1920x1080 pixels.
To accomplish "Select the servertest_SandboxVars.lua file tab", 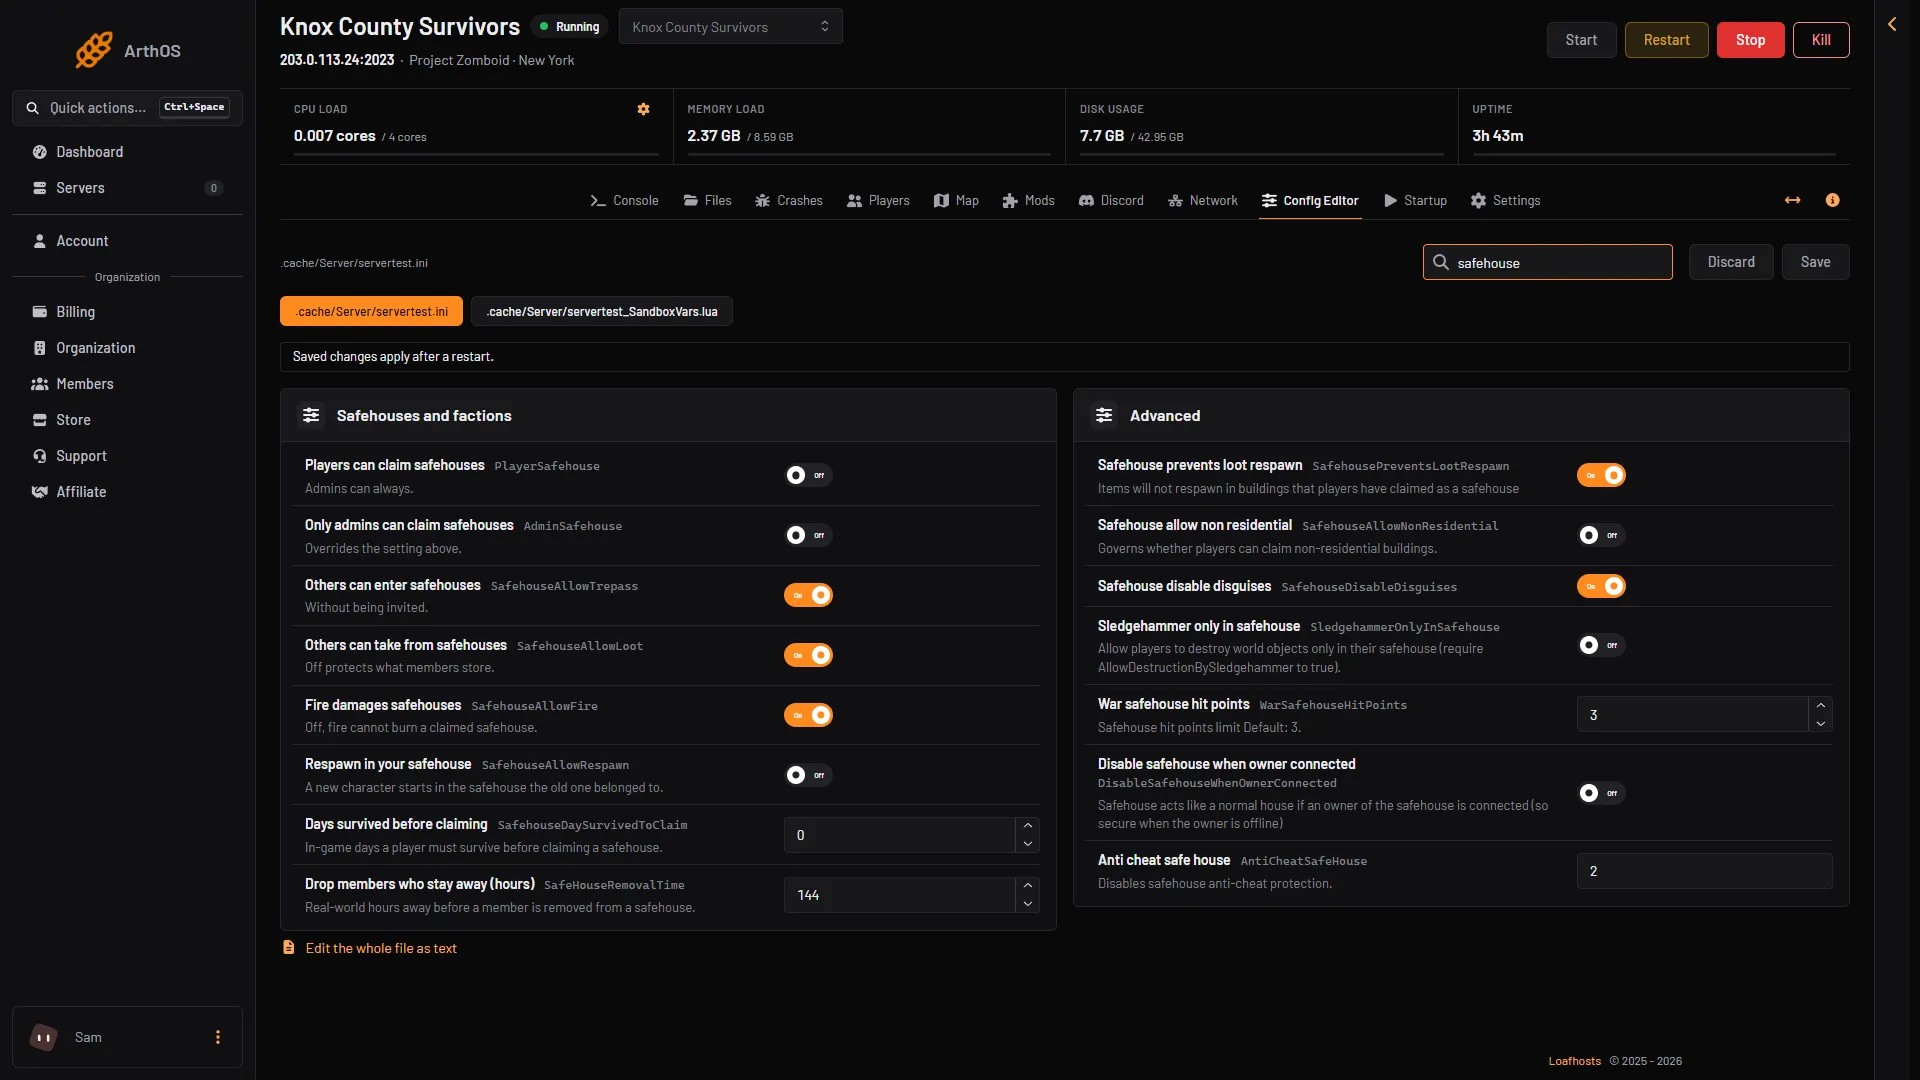I will pyautogui.click(x=602, y=311).
